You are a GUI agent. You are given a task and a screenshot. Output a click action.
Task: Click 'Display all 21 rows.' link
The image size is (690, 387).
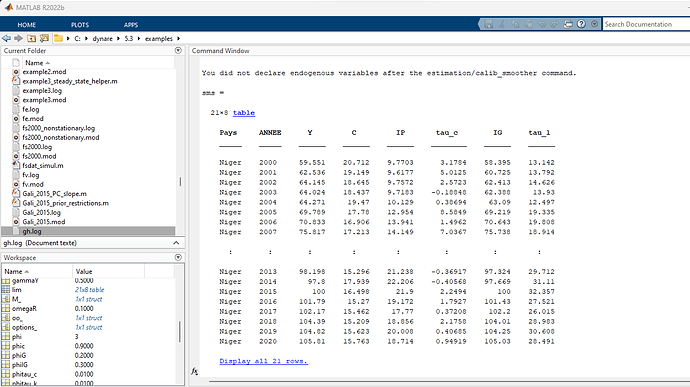264,361
